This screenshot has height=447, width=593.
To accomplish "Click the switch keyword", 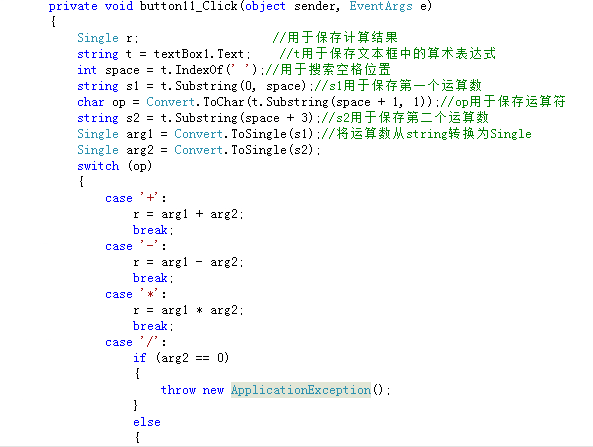I will 98,166.
